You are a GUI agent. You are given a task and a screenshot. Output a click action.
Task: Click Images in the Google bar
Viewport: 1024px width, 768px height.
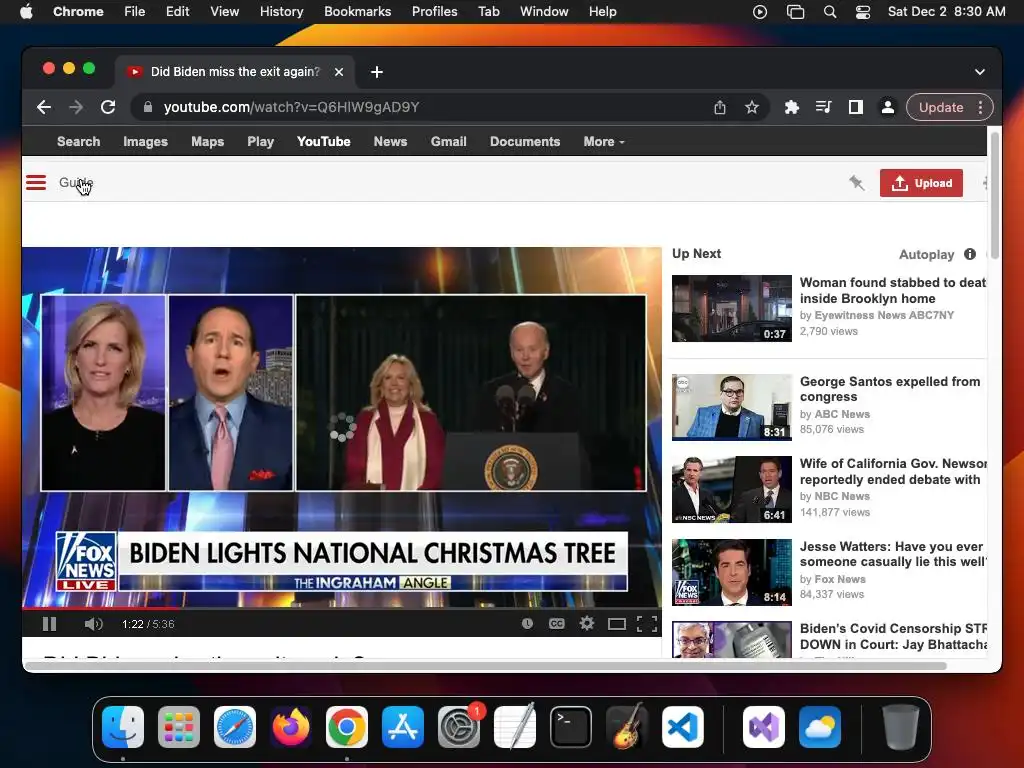coord(146,142)
